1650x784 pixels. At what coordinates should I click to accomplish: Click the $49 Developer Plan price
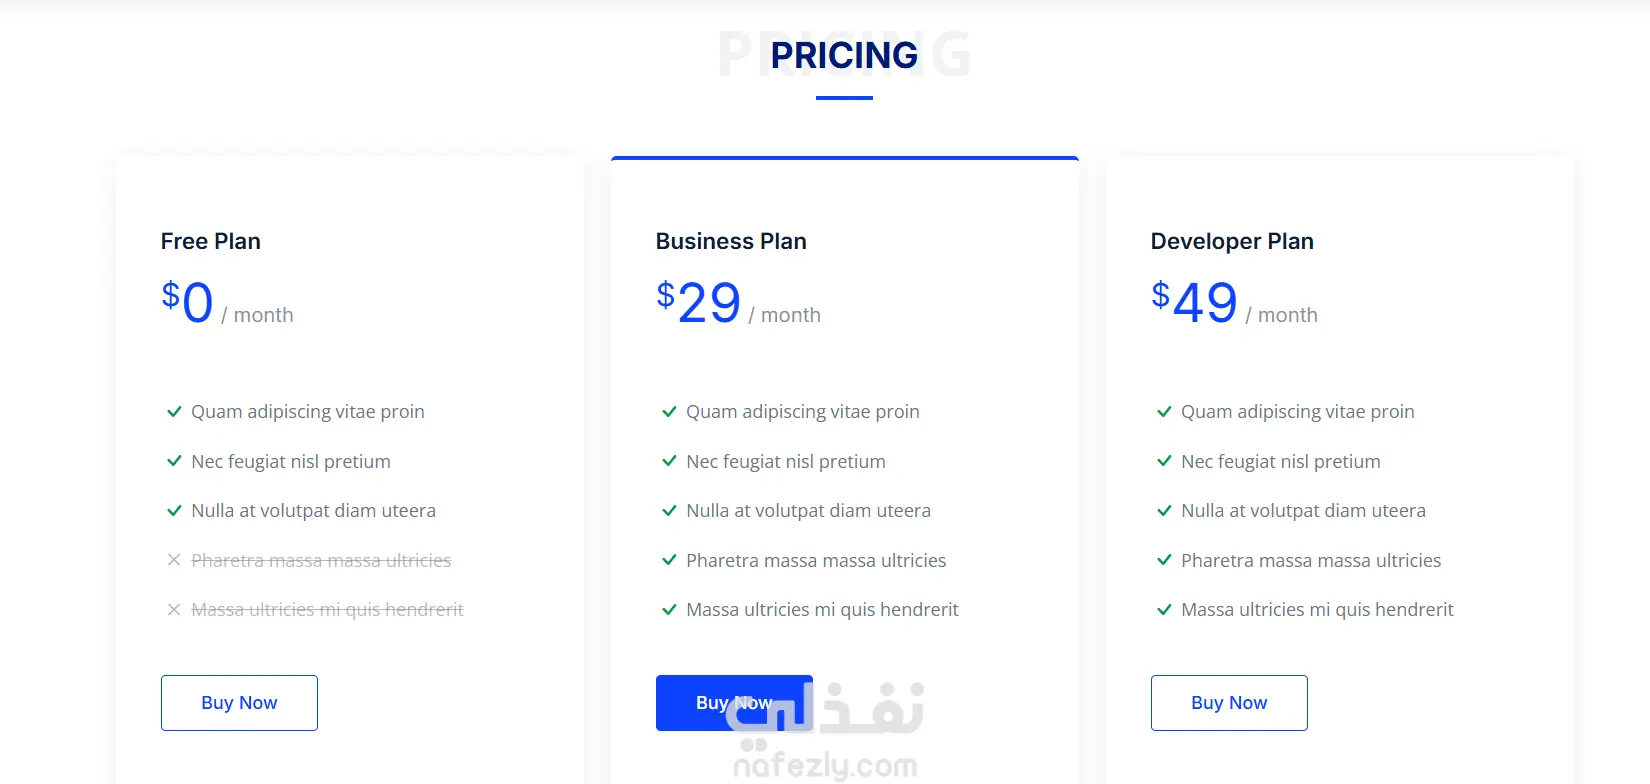[x=1195, y=302]
